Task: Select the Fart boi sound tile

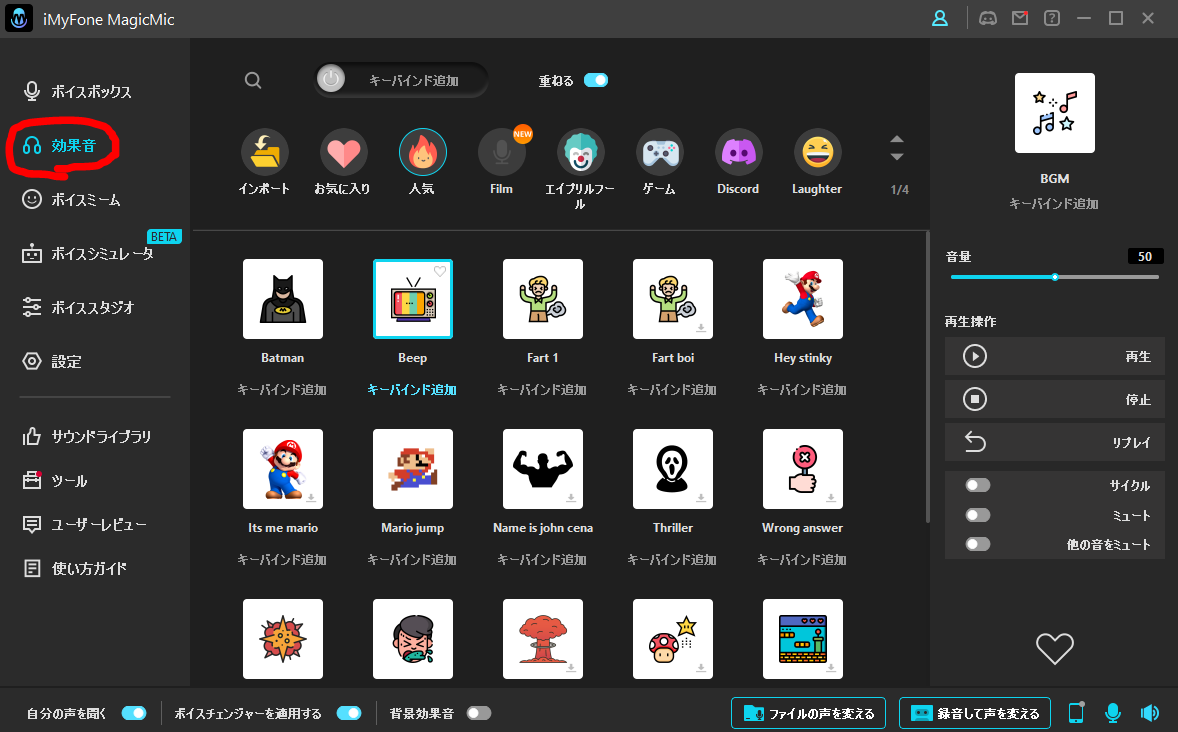Action: (672, 299)
